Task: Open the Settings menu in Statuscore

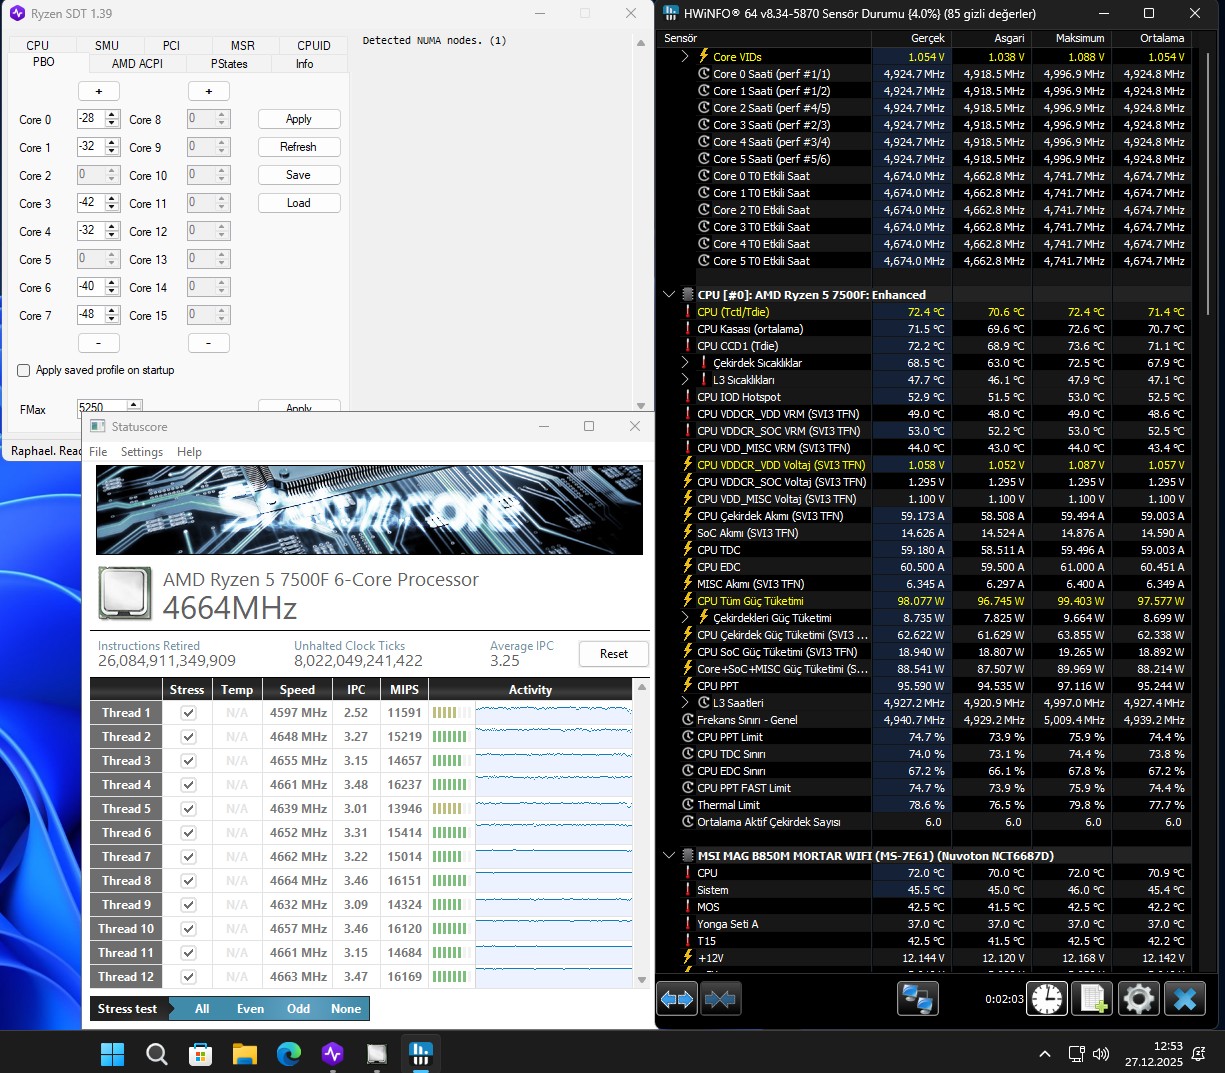Action: point(142,452)
